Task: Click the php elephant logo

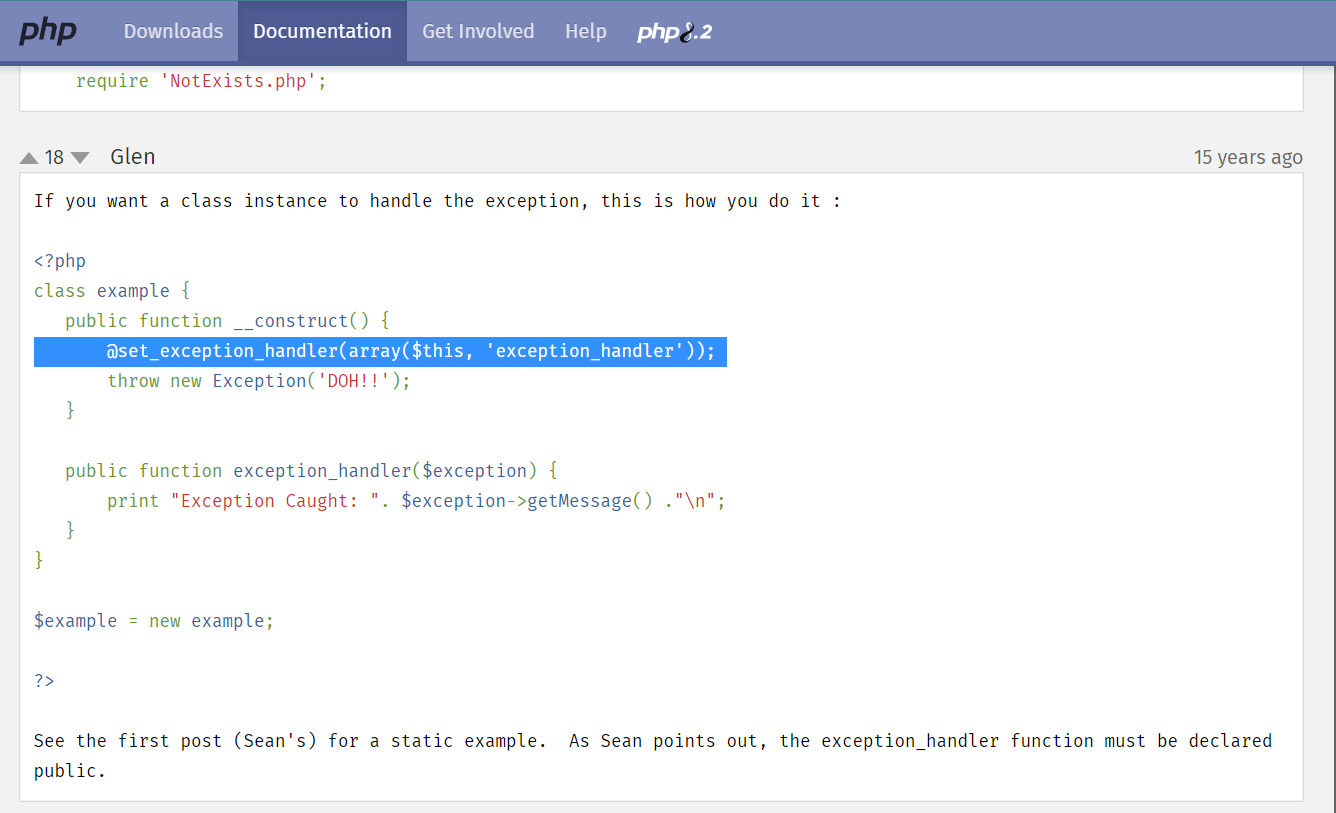Action: [48, 31]
